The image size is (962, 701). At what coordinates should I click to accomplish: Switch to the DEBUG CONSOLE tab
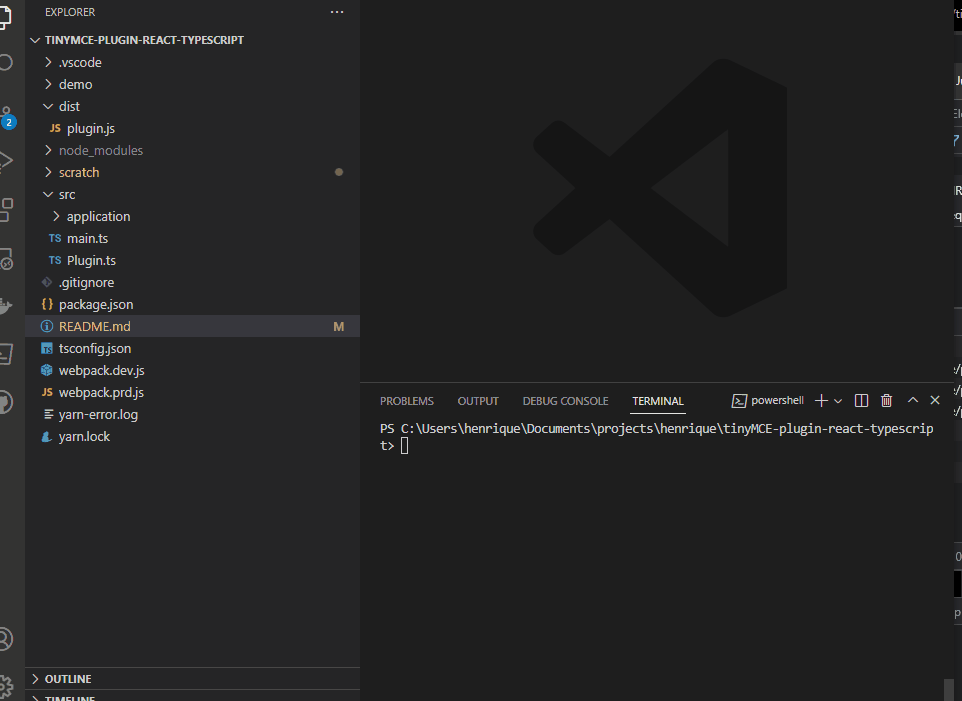[565, 400]
